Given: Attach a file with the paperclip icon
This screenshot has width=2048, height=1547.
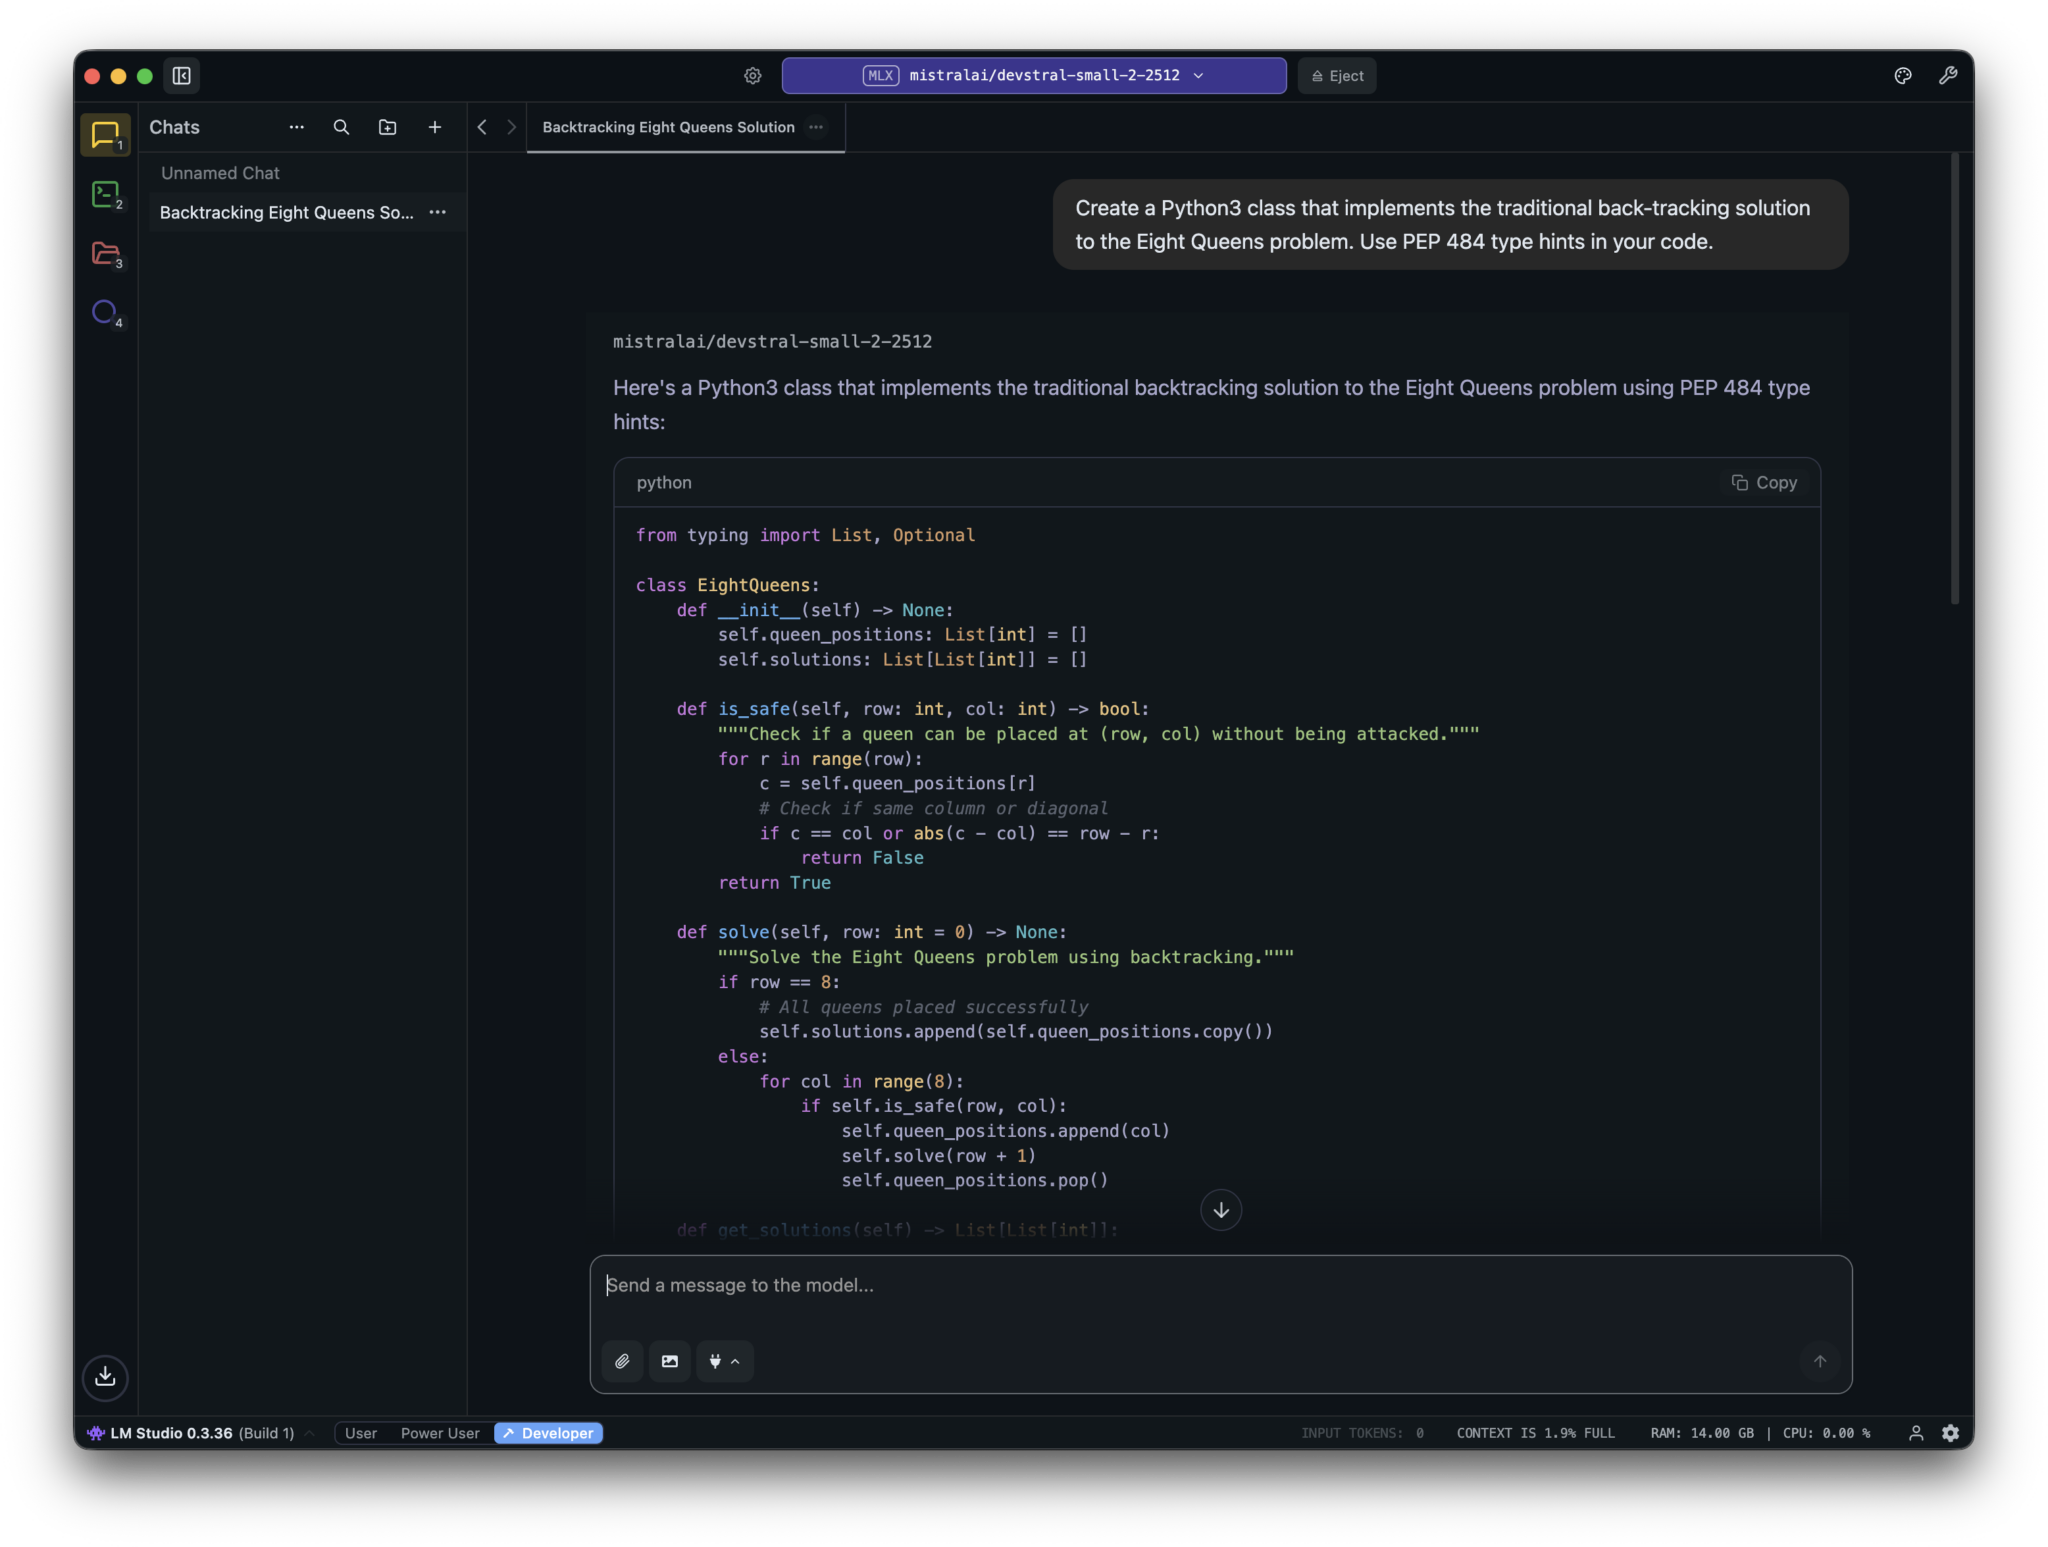Looking at the screenshot, I should click(621, 1361).
